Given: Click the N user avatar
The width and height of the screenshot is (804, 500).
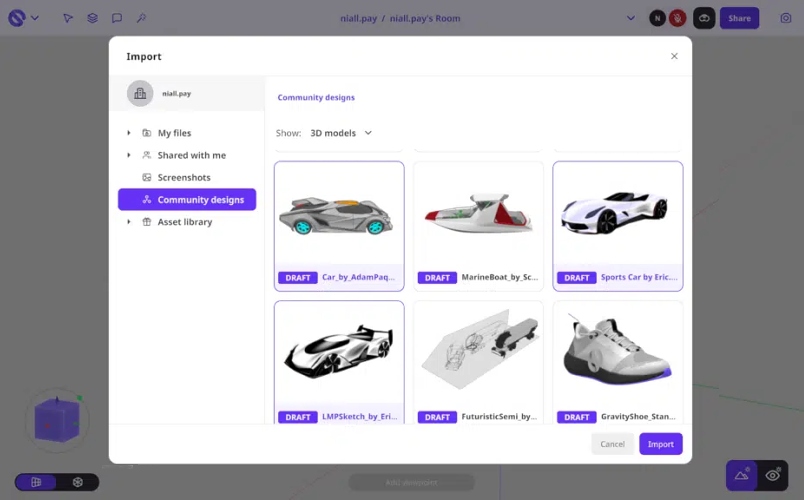Looking at the screenshot, I should [657, 18].
